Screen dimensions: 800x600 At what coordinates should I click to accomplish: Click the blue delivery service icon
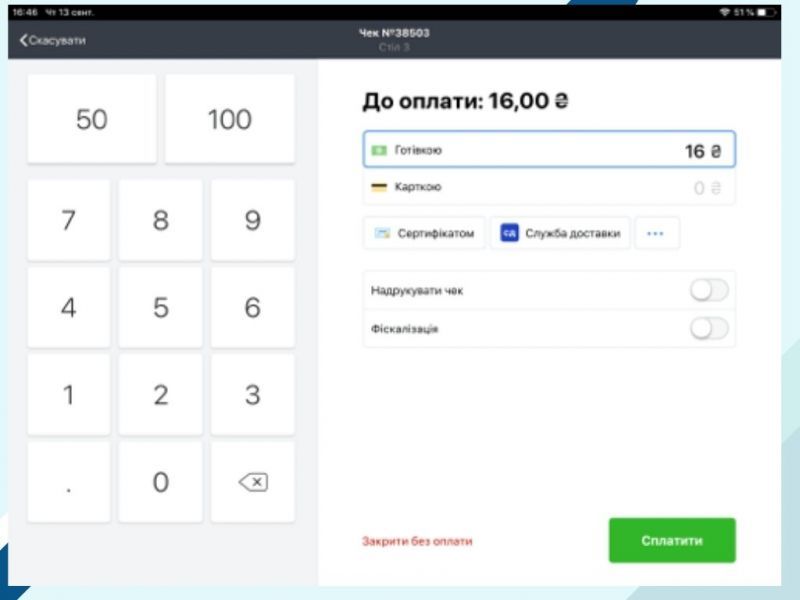[x=507, y=231]
